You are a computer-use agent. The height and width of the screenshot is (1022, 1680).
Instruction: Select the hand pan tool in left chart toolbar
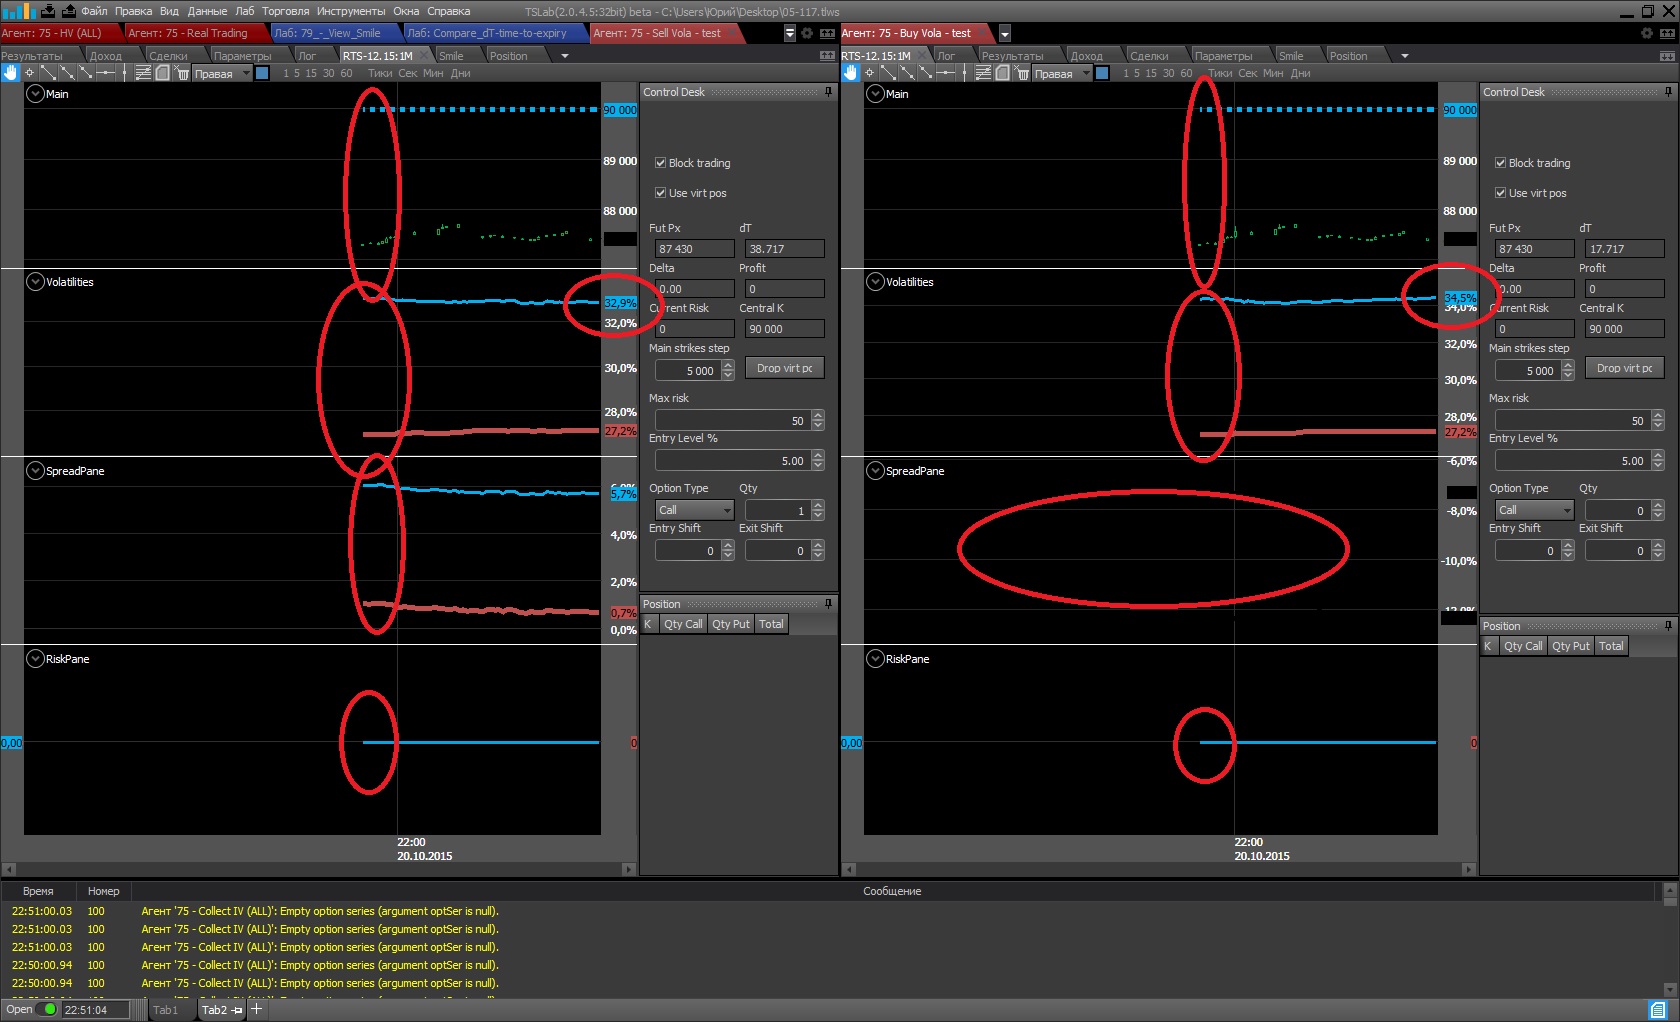10,73
